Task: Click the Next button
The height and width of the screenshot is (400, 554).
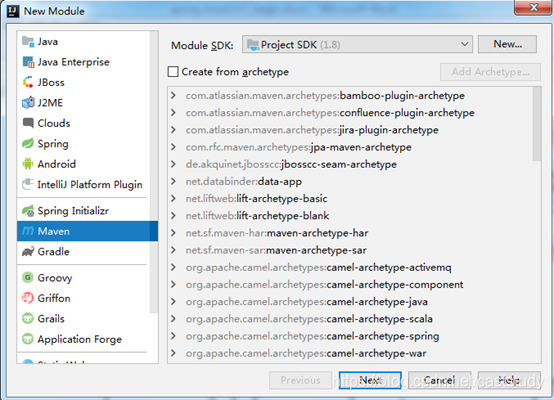Action: 370,380
